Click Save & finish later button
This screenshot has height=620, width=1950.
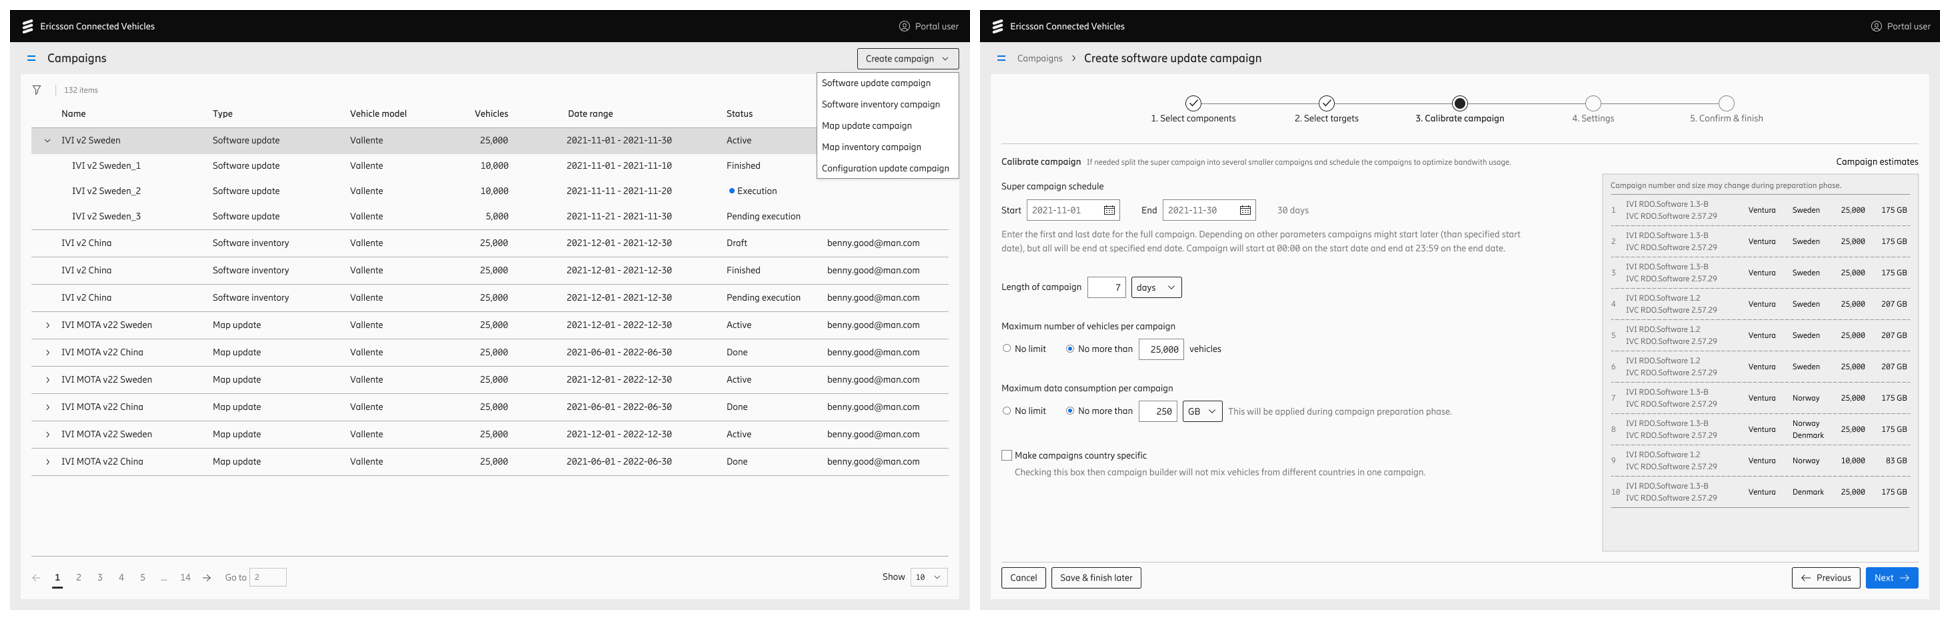click(x=1096, y=578)
